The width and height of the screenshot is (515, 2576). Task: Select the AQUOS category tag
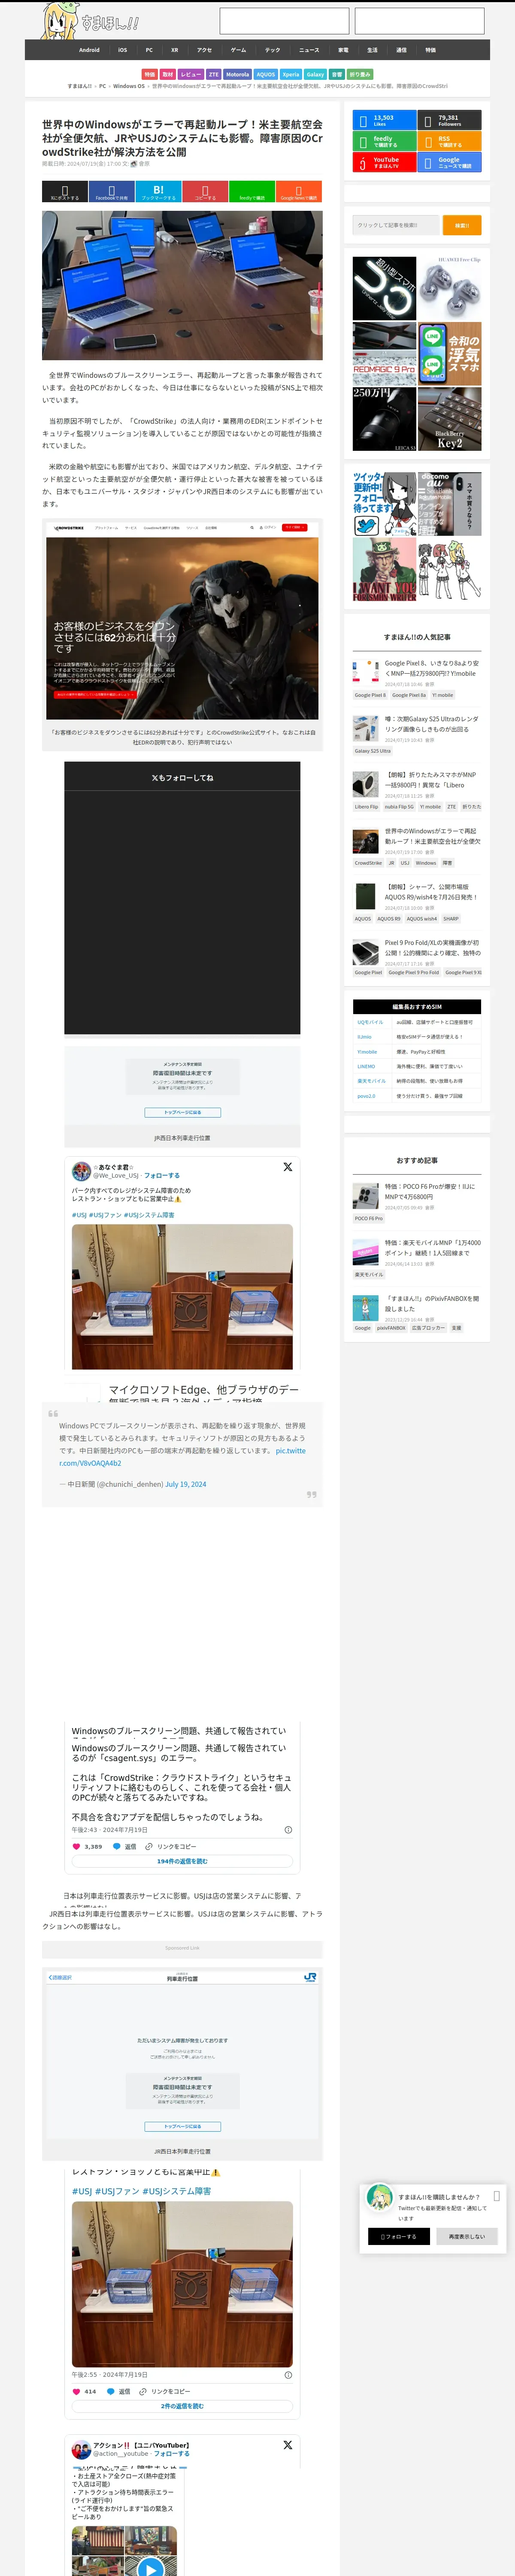tap(265, 74)
